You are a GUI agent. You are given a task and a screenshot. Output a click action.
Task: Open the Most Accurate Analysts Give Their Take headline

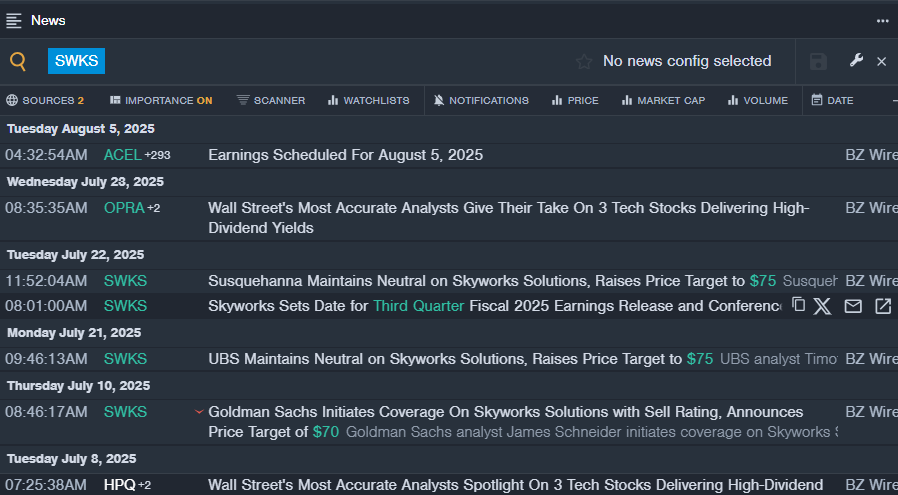[x=509, y=218]
